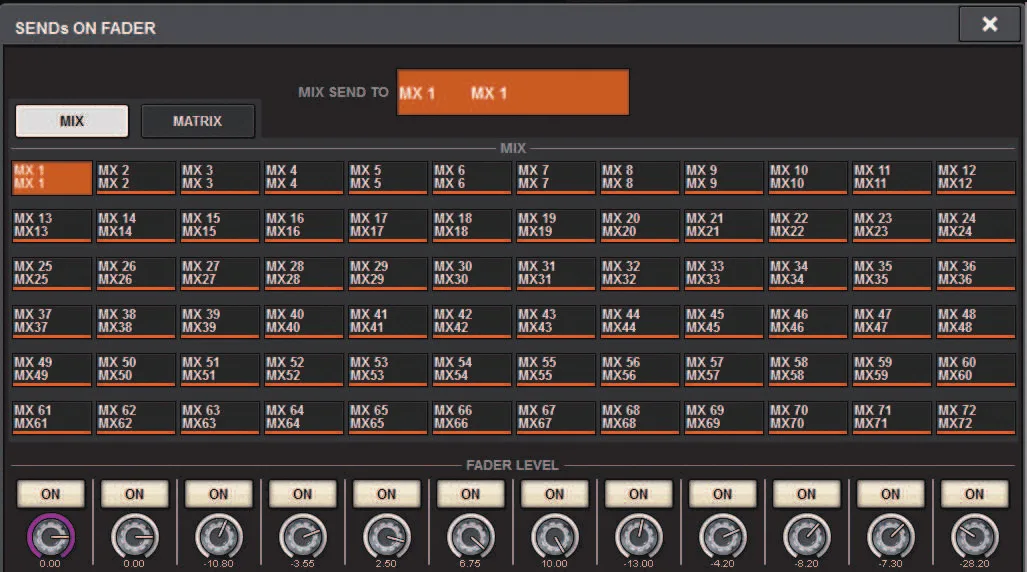This screenshot has width=1027, height=572.
Task: Select the MX 19 mix bus button
Action: tap(555, 225)
